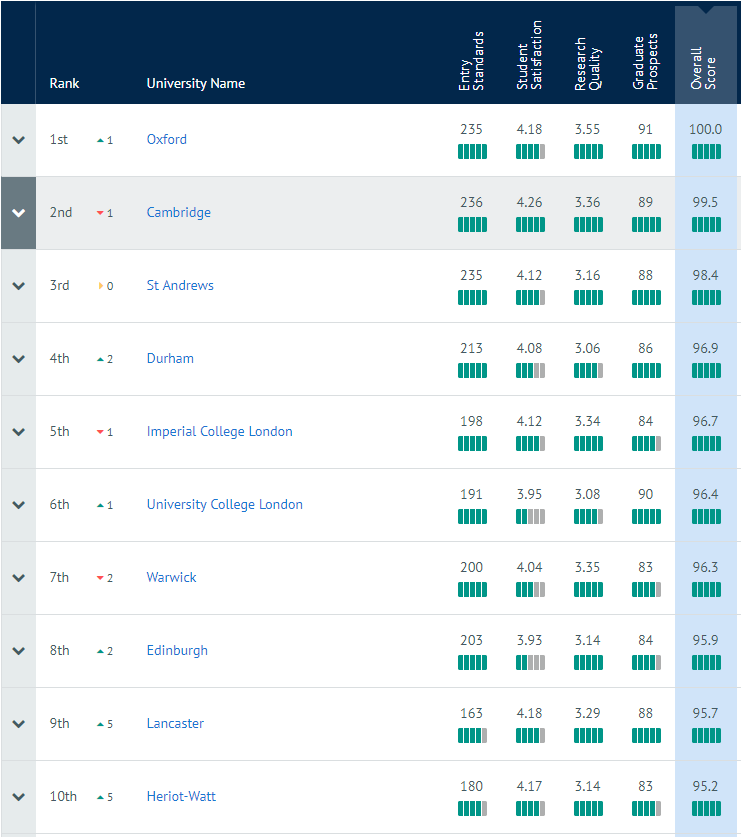Expand the Oxford row details chevron

[x=19, y=140]
